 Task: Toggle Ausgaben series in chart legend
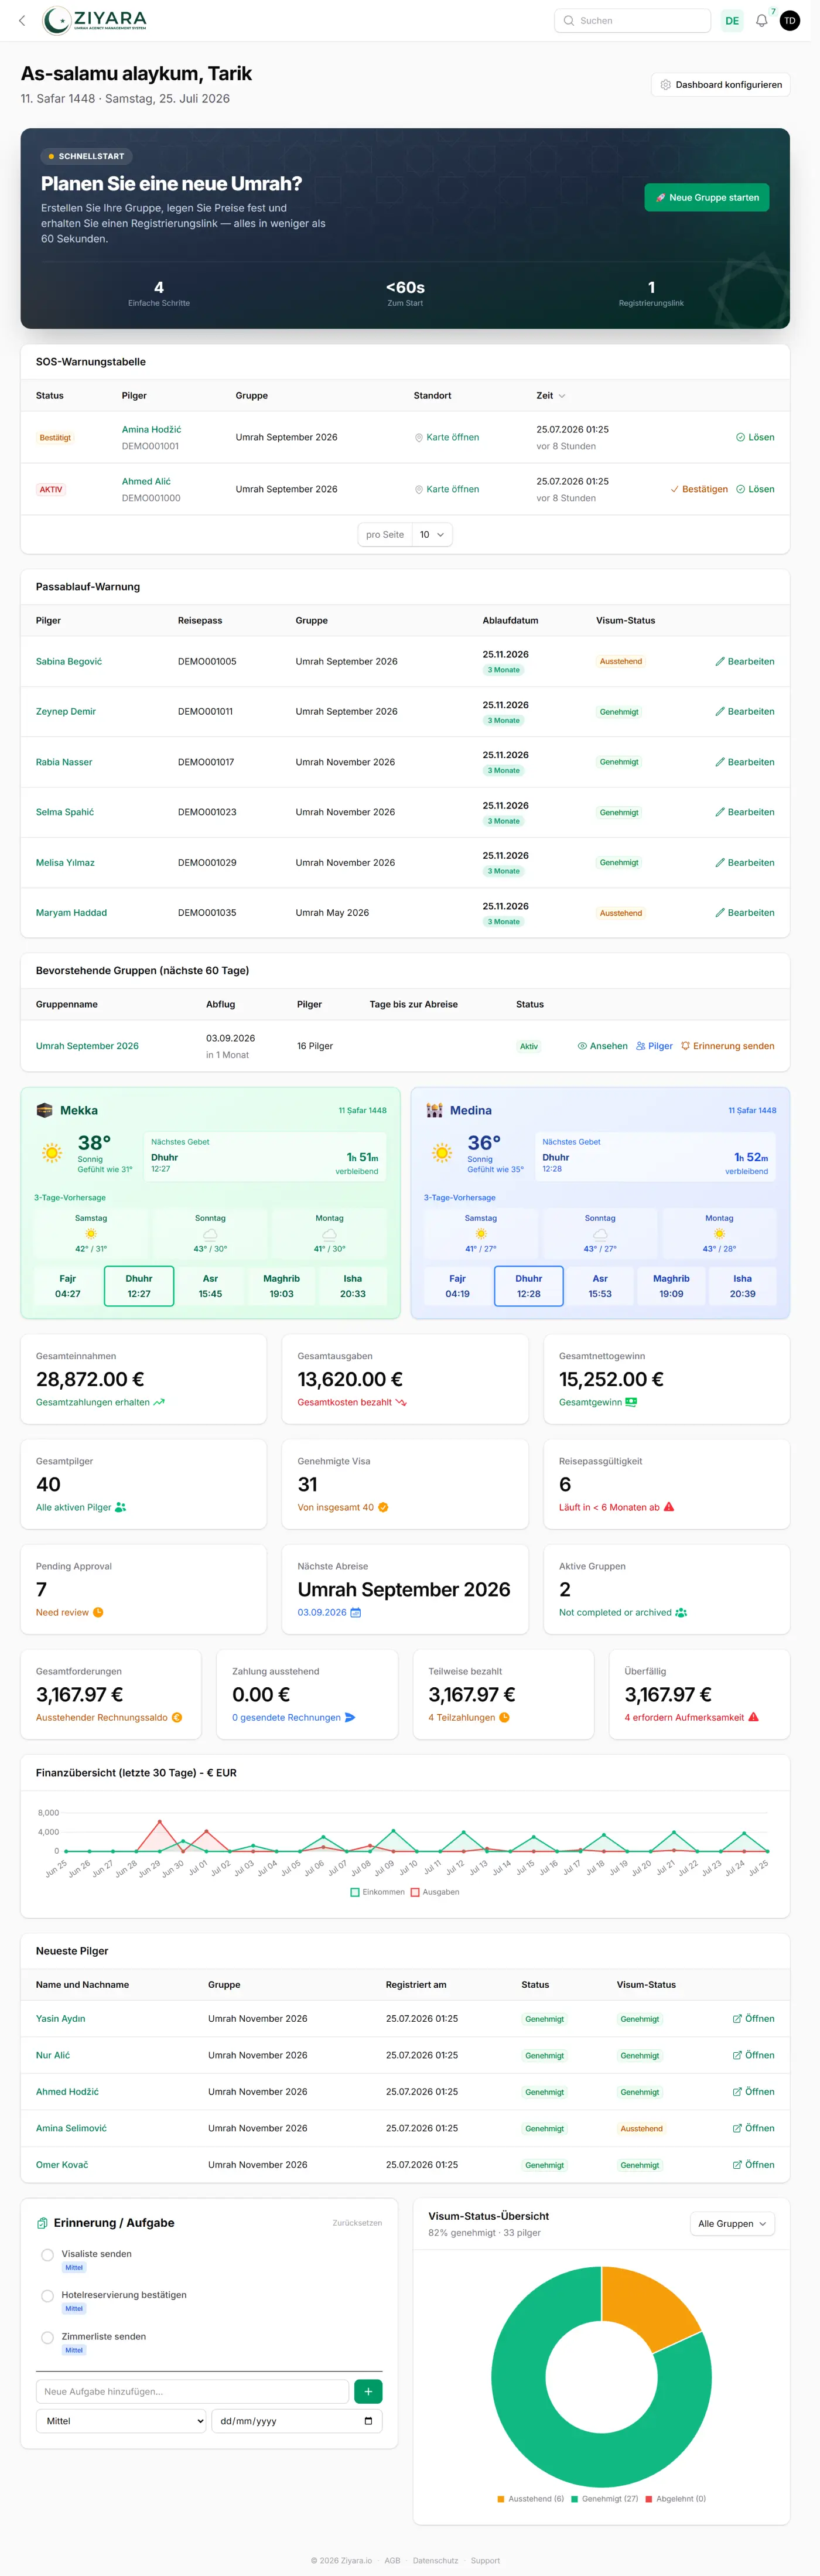tap(435, 1891)
